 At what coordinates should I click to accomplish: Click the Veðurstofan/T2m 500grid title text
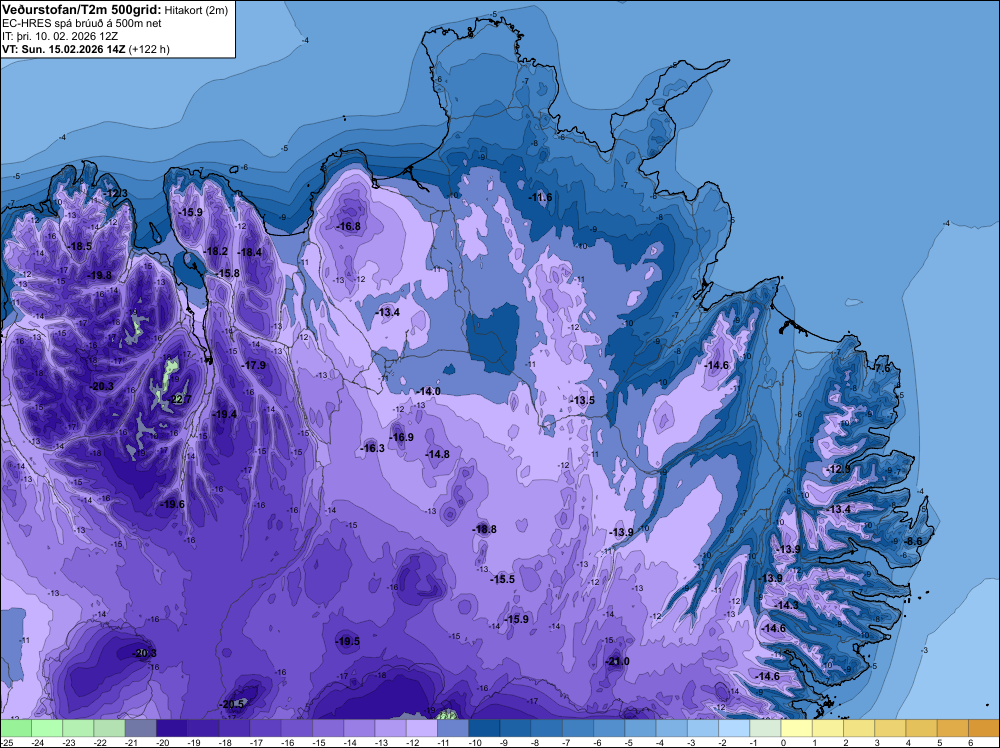[82, 10]
